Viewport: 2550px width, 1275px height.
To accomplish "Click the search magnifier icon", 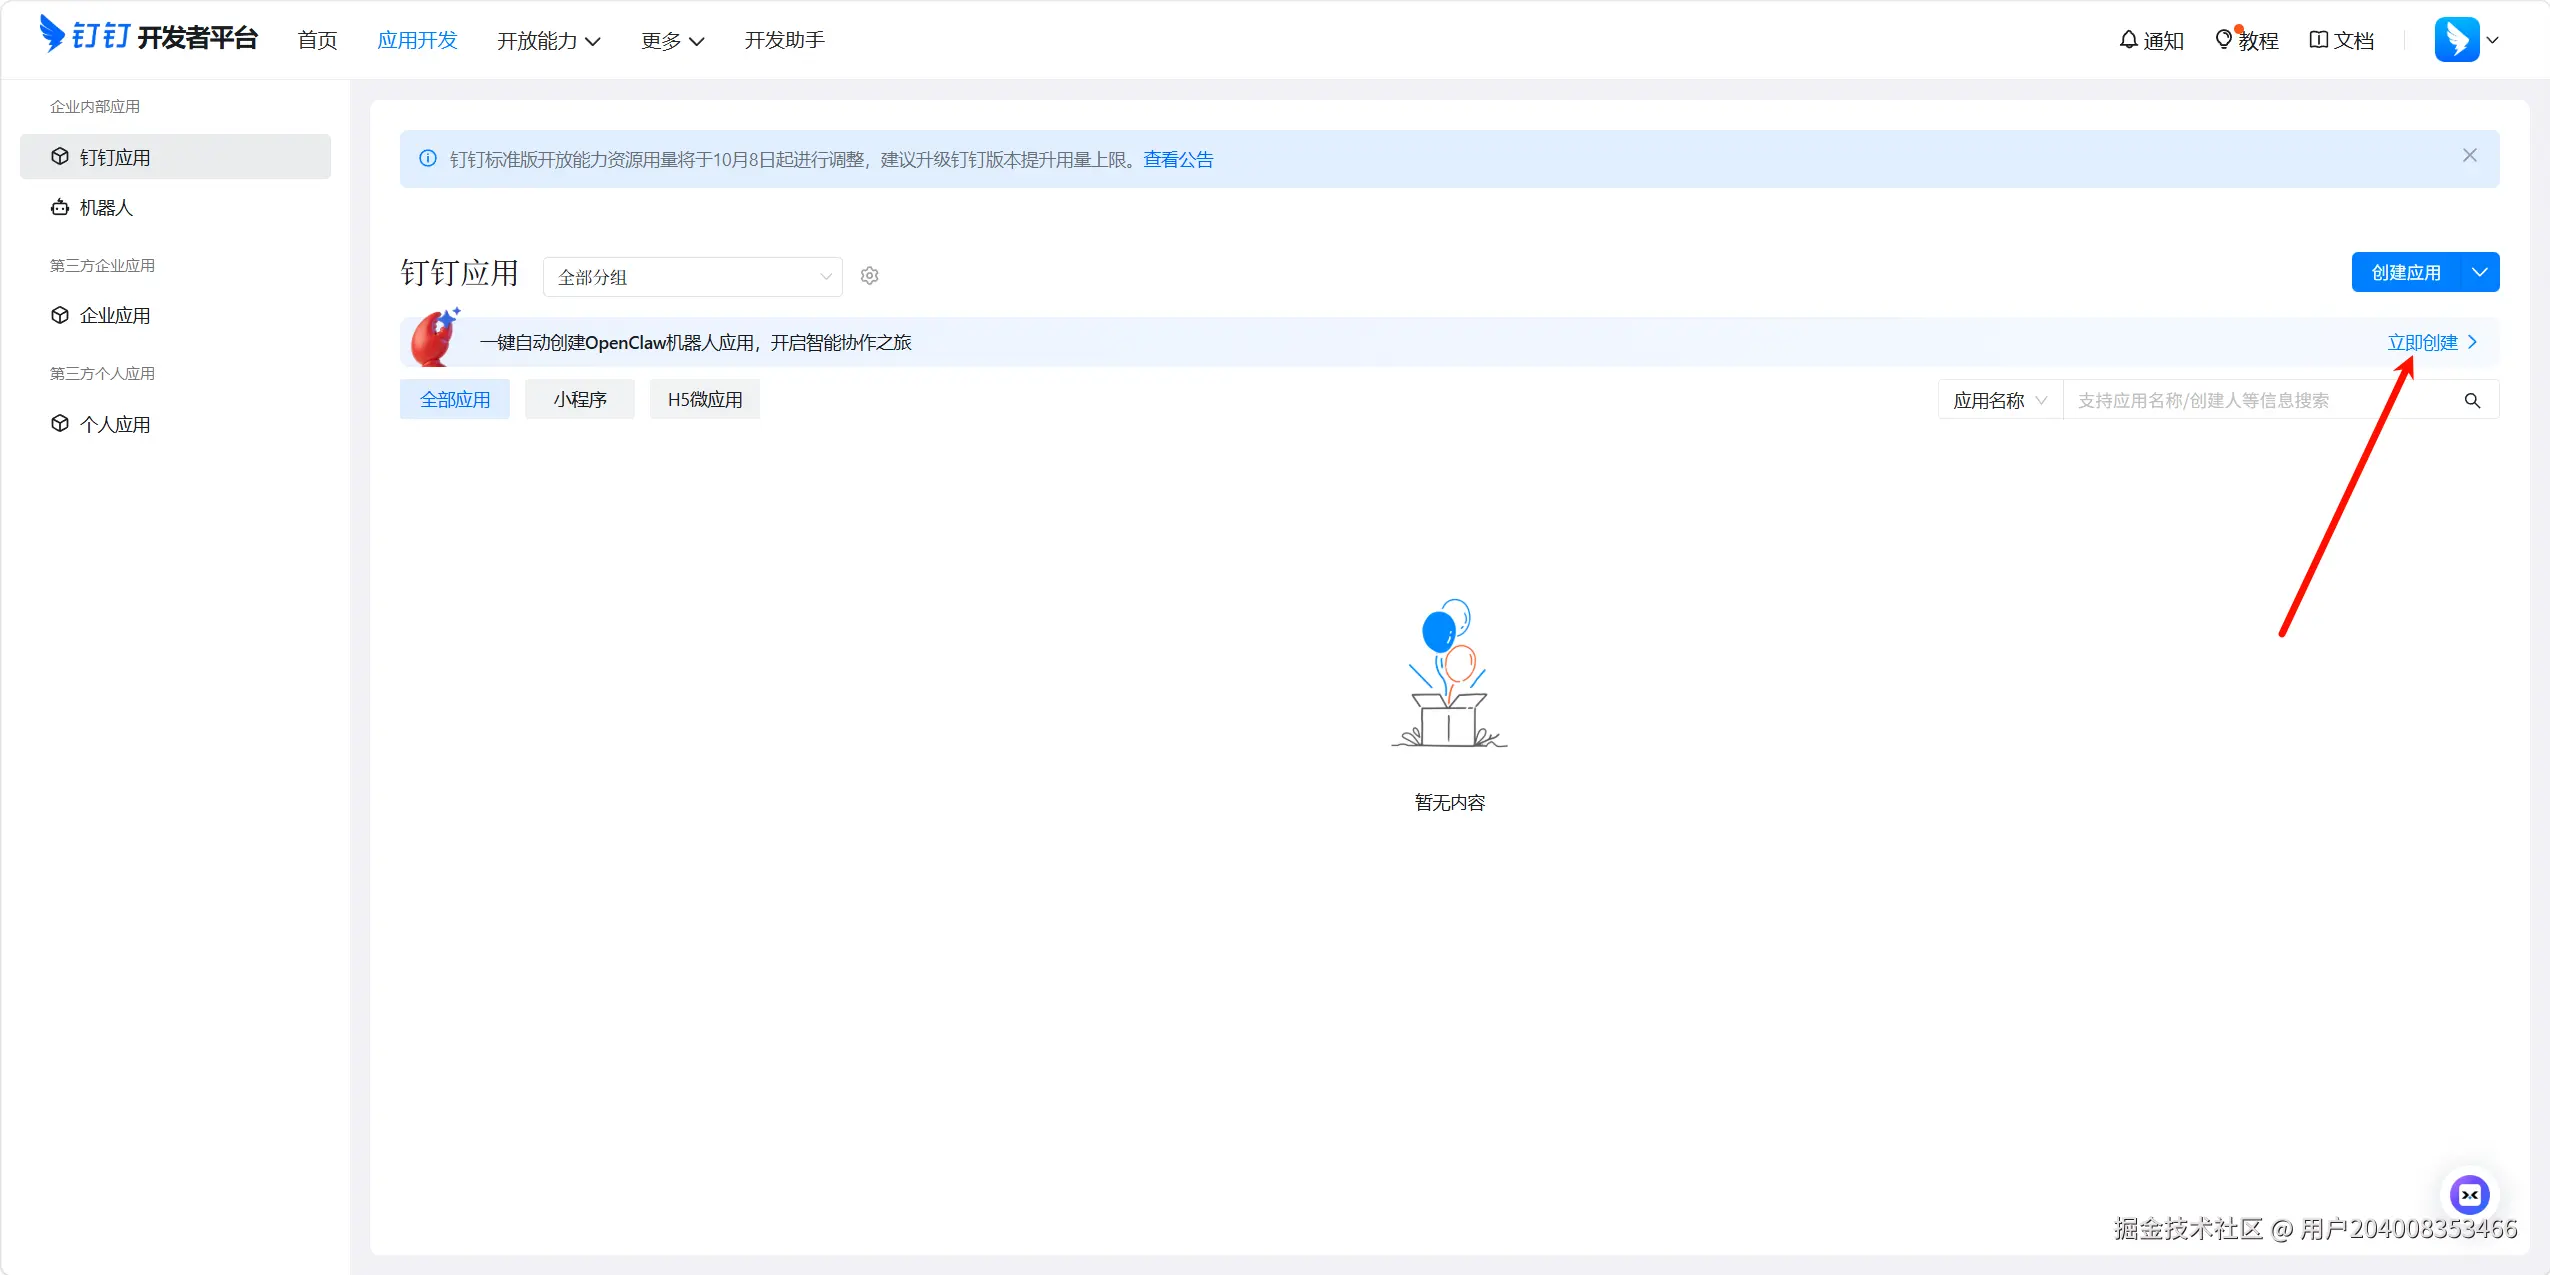I will (x=2472, y=401).
